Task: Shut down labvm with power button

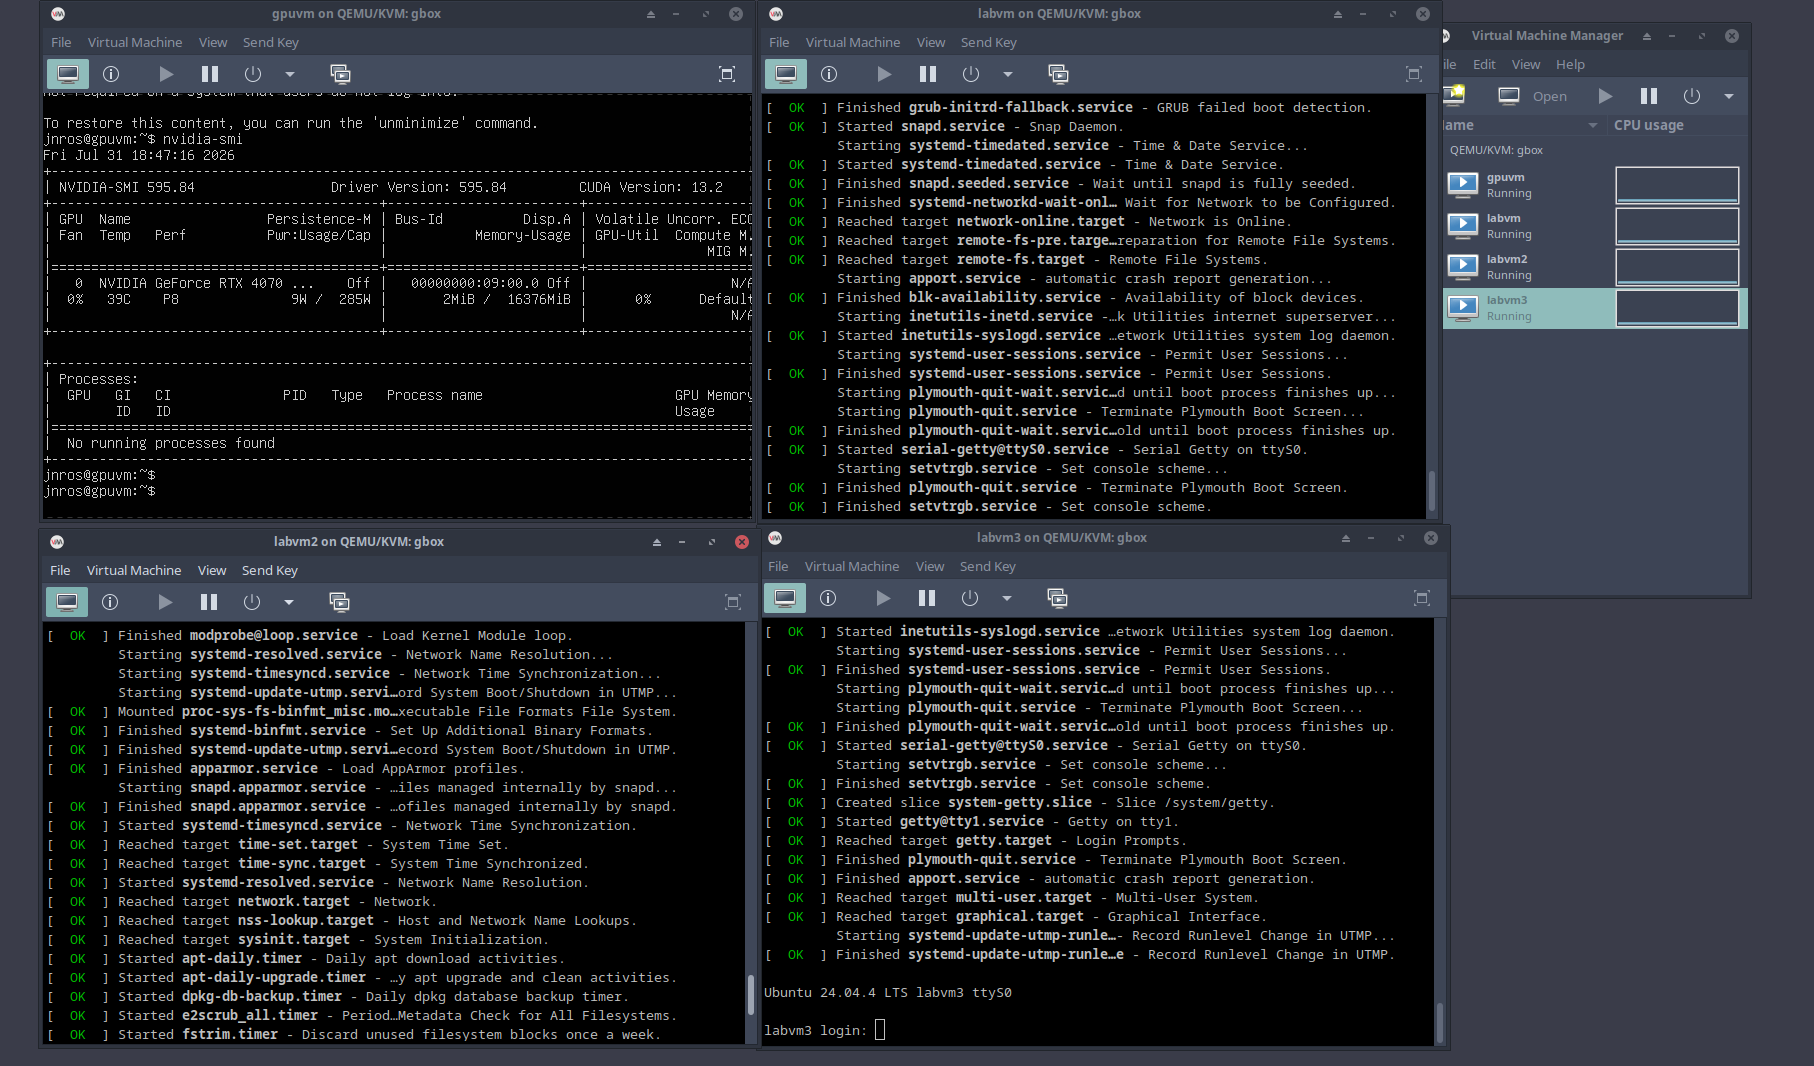Action: [x=971, y=74]
